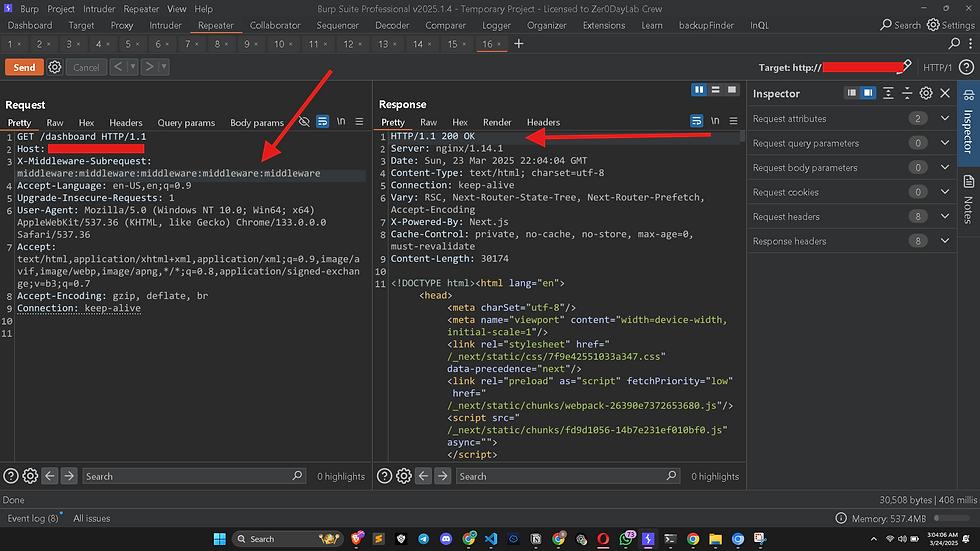The height and width of the screenshot is (551, 980).
Task: Go to previous request in history
Action: pos(118,67)
